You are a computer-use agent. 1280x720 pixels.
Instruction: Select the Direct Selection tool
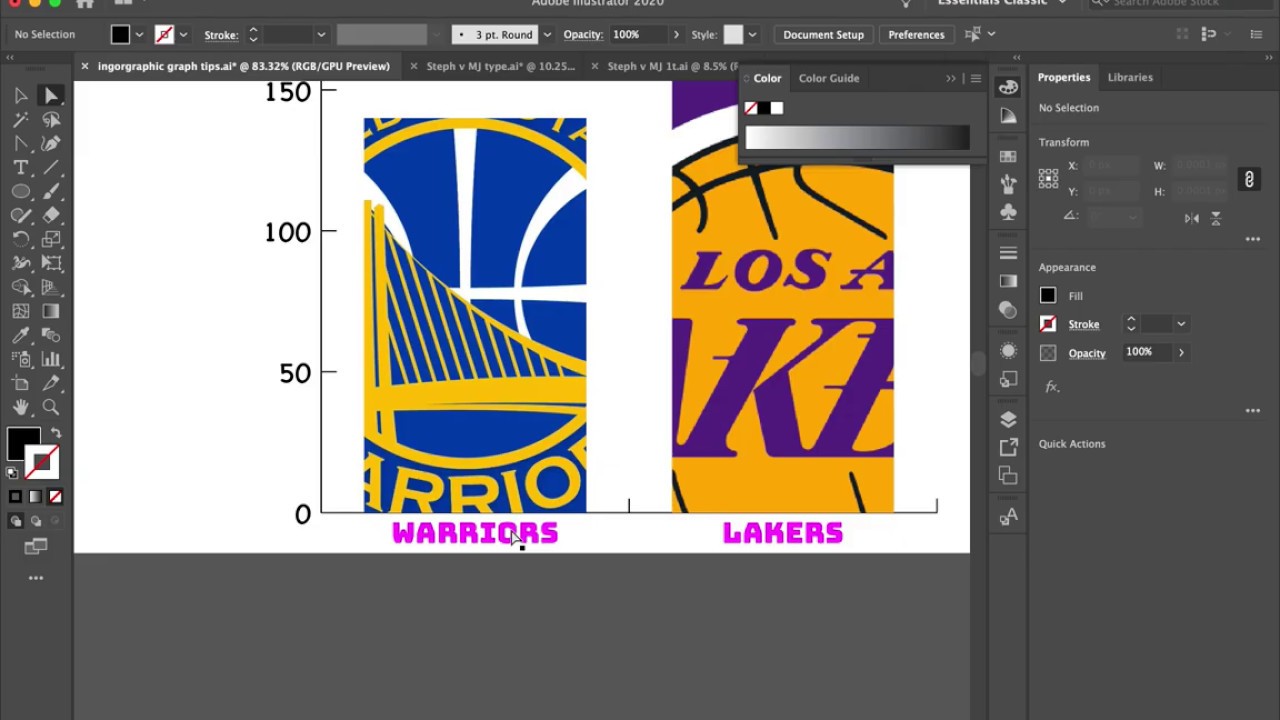tap(51, 95)
